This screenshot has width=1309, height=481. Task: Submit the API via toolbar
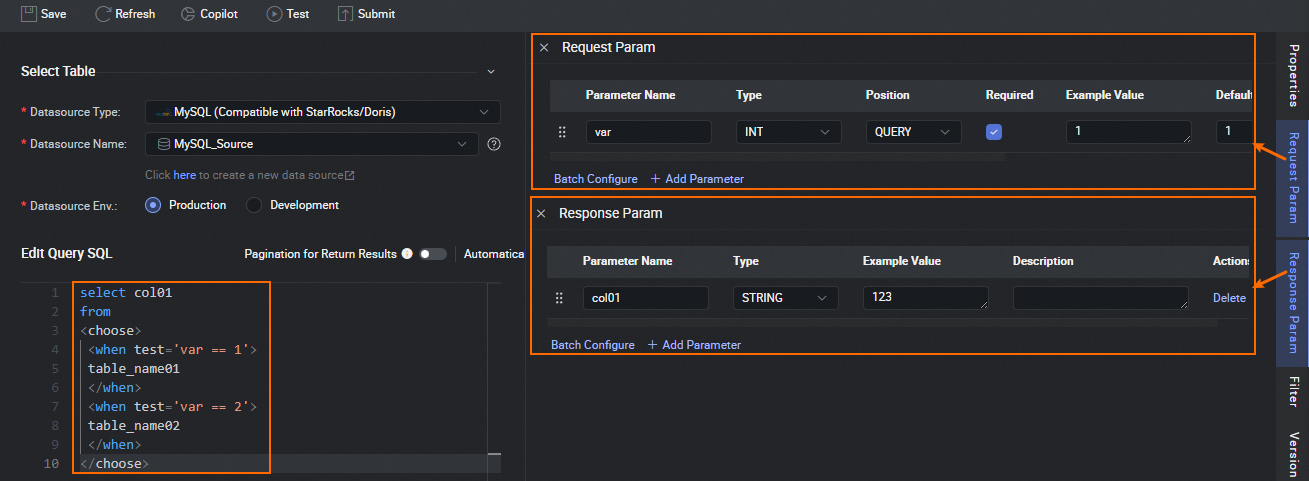pos(345,14)
